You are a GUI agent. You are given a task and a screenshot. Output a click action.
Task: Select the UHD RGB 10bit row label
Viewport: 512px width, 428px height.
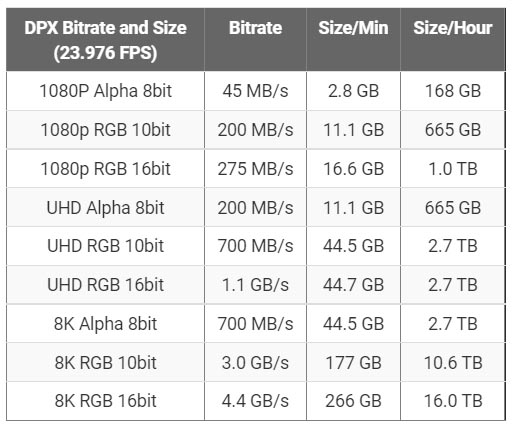[x=105, y=246]
